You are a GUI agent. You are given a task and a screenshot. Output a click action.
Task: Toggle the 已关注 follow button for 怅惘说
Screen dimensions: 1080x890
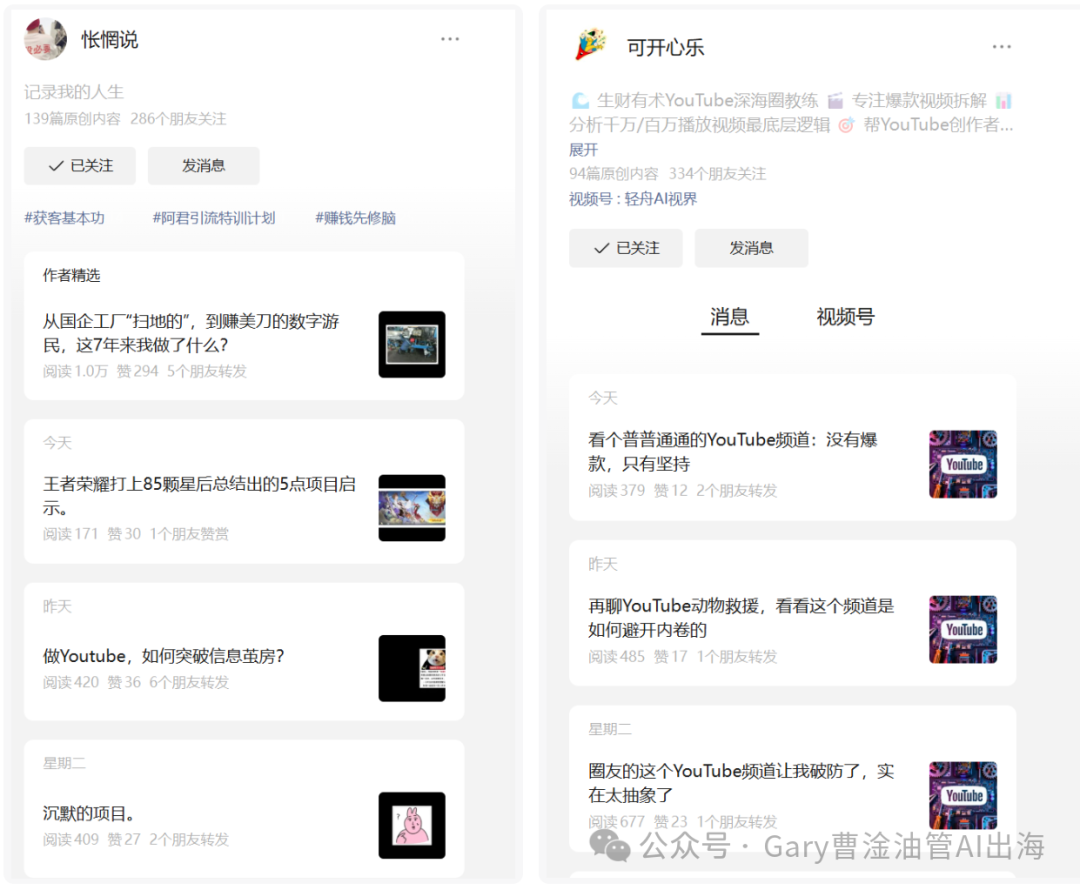[x=80, y=165]
